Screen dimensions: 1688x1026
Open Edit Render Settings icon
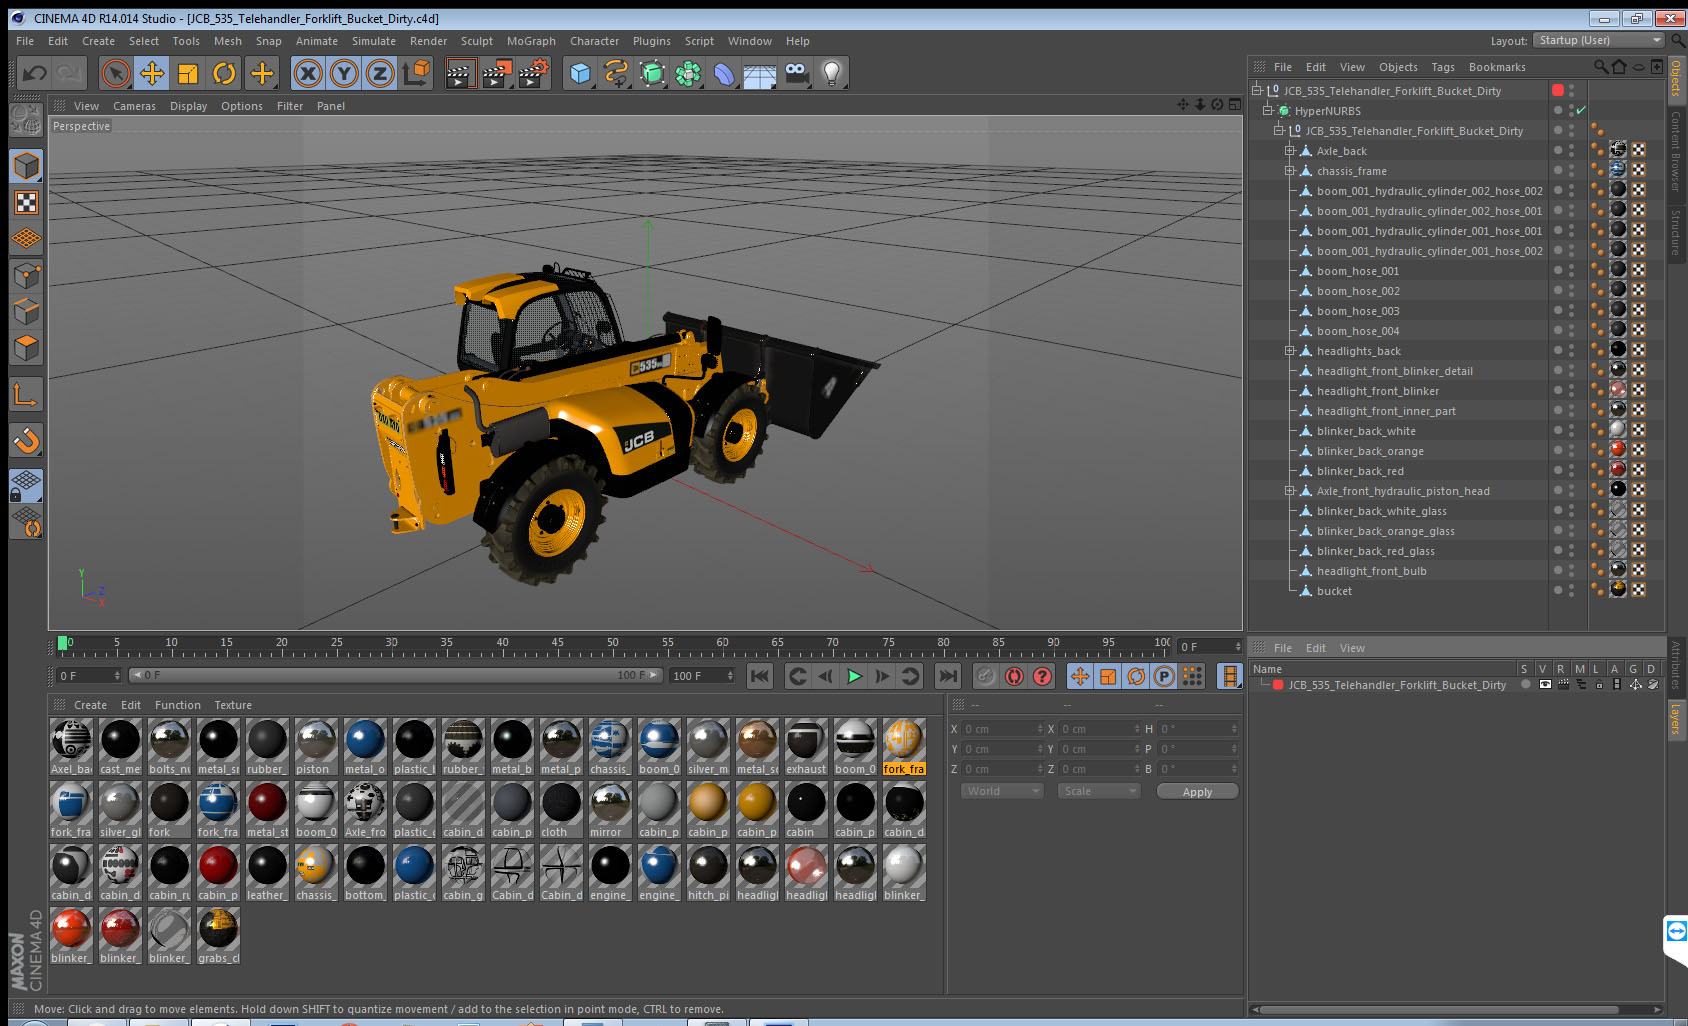click(x=534, y=73)
